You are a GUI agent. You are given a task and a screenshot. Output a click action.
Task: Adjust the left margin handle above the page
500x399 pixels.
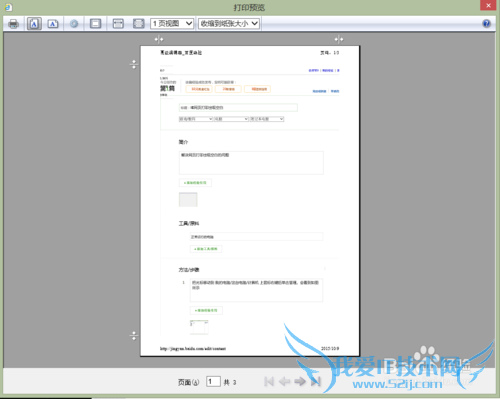pyautogui.click(x=159, y=40)
